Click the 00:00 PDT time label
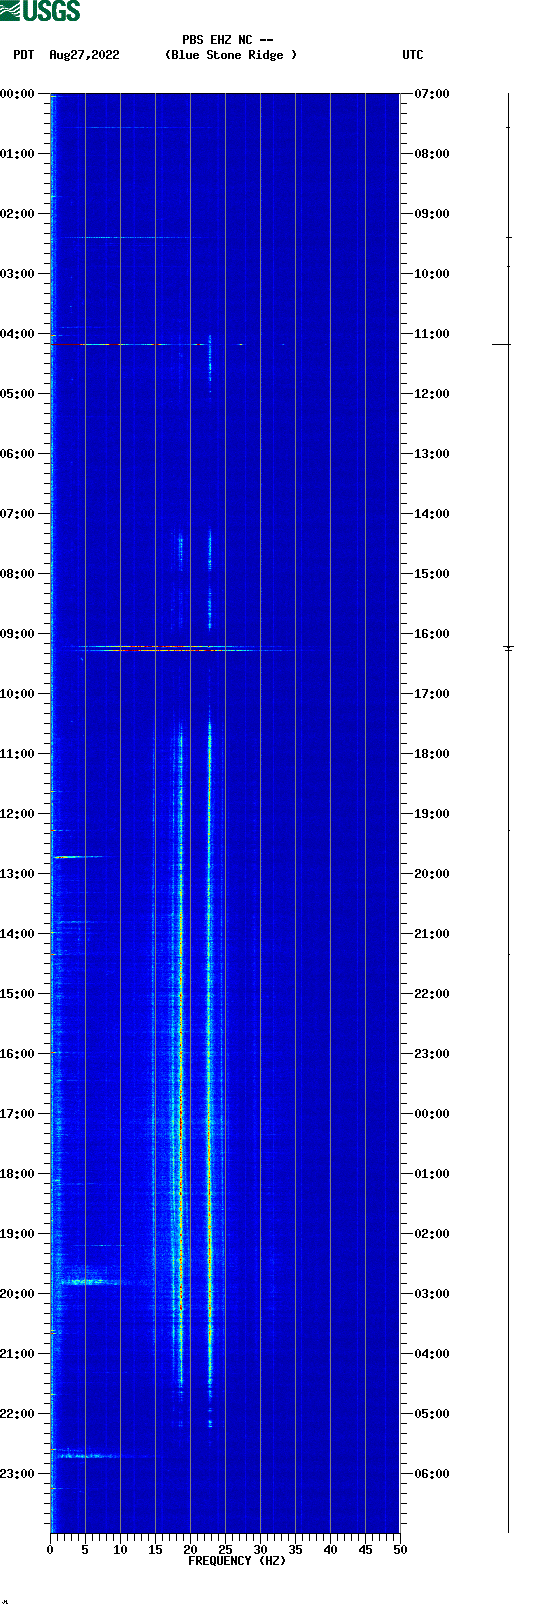 click(17, 94)
